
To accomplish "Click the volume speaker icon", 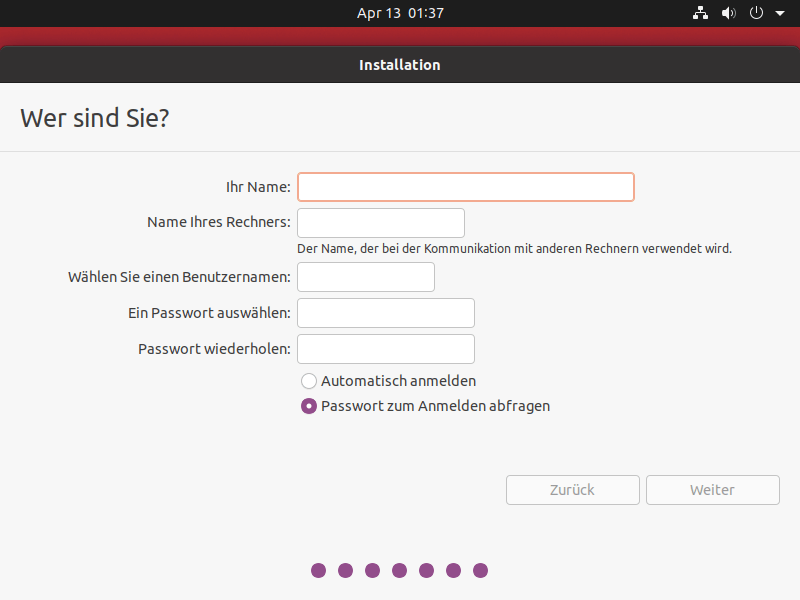I will tap(728, 13).
